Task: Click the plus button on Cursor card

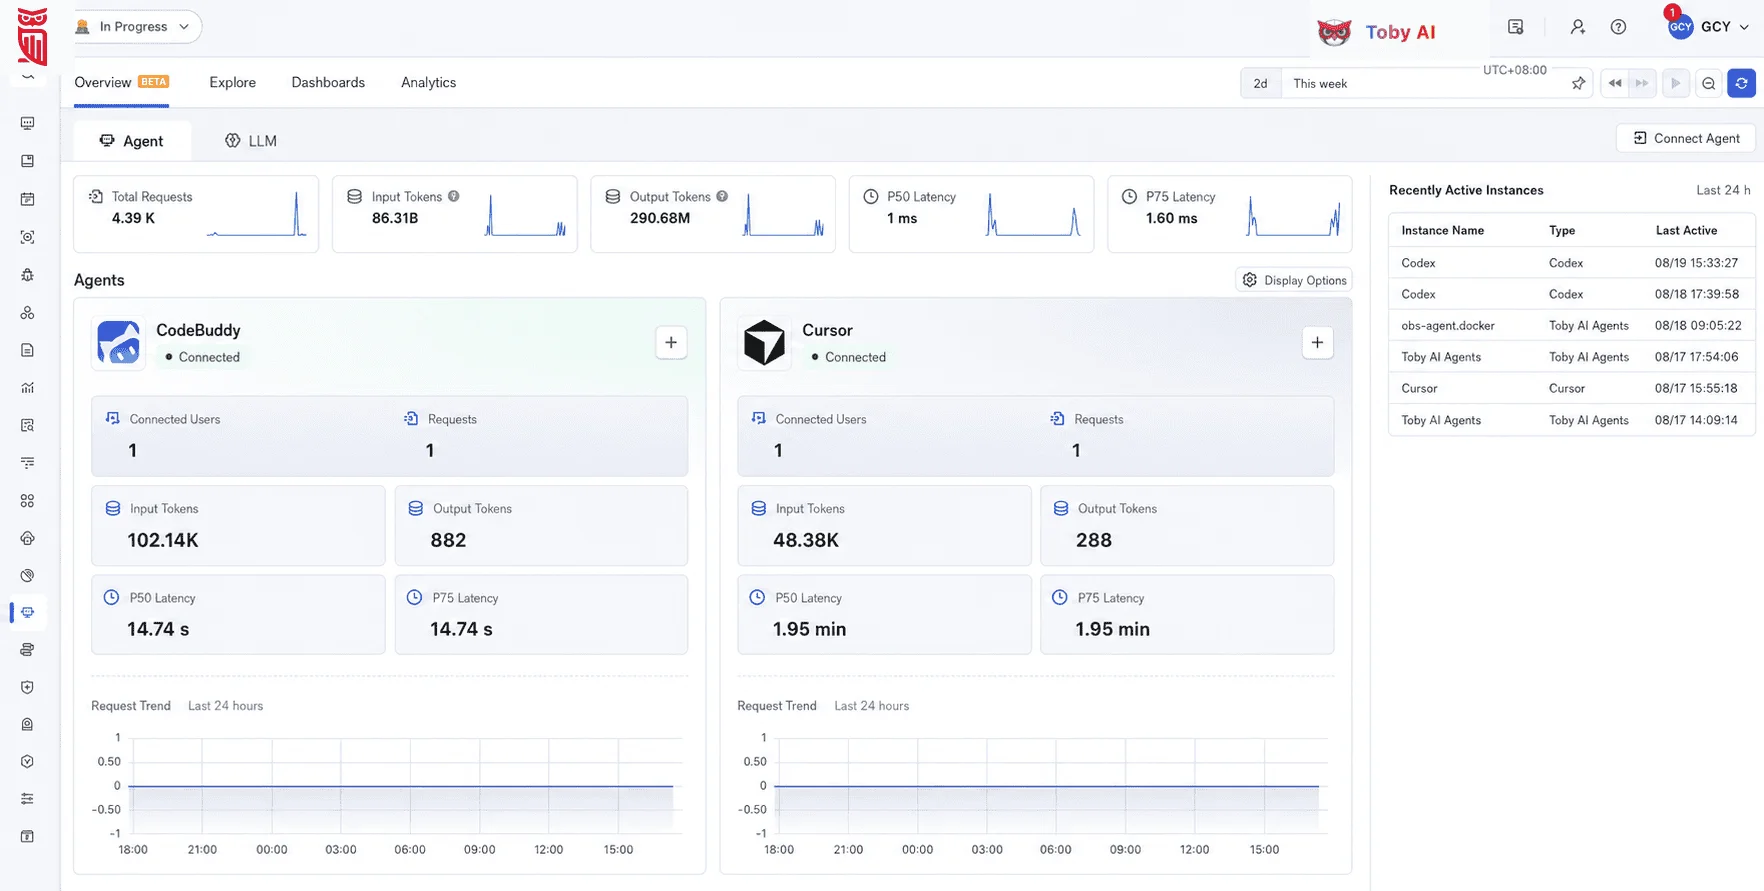Action: click(x=1317, y=343)
